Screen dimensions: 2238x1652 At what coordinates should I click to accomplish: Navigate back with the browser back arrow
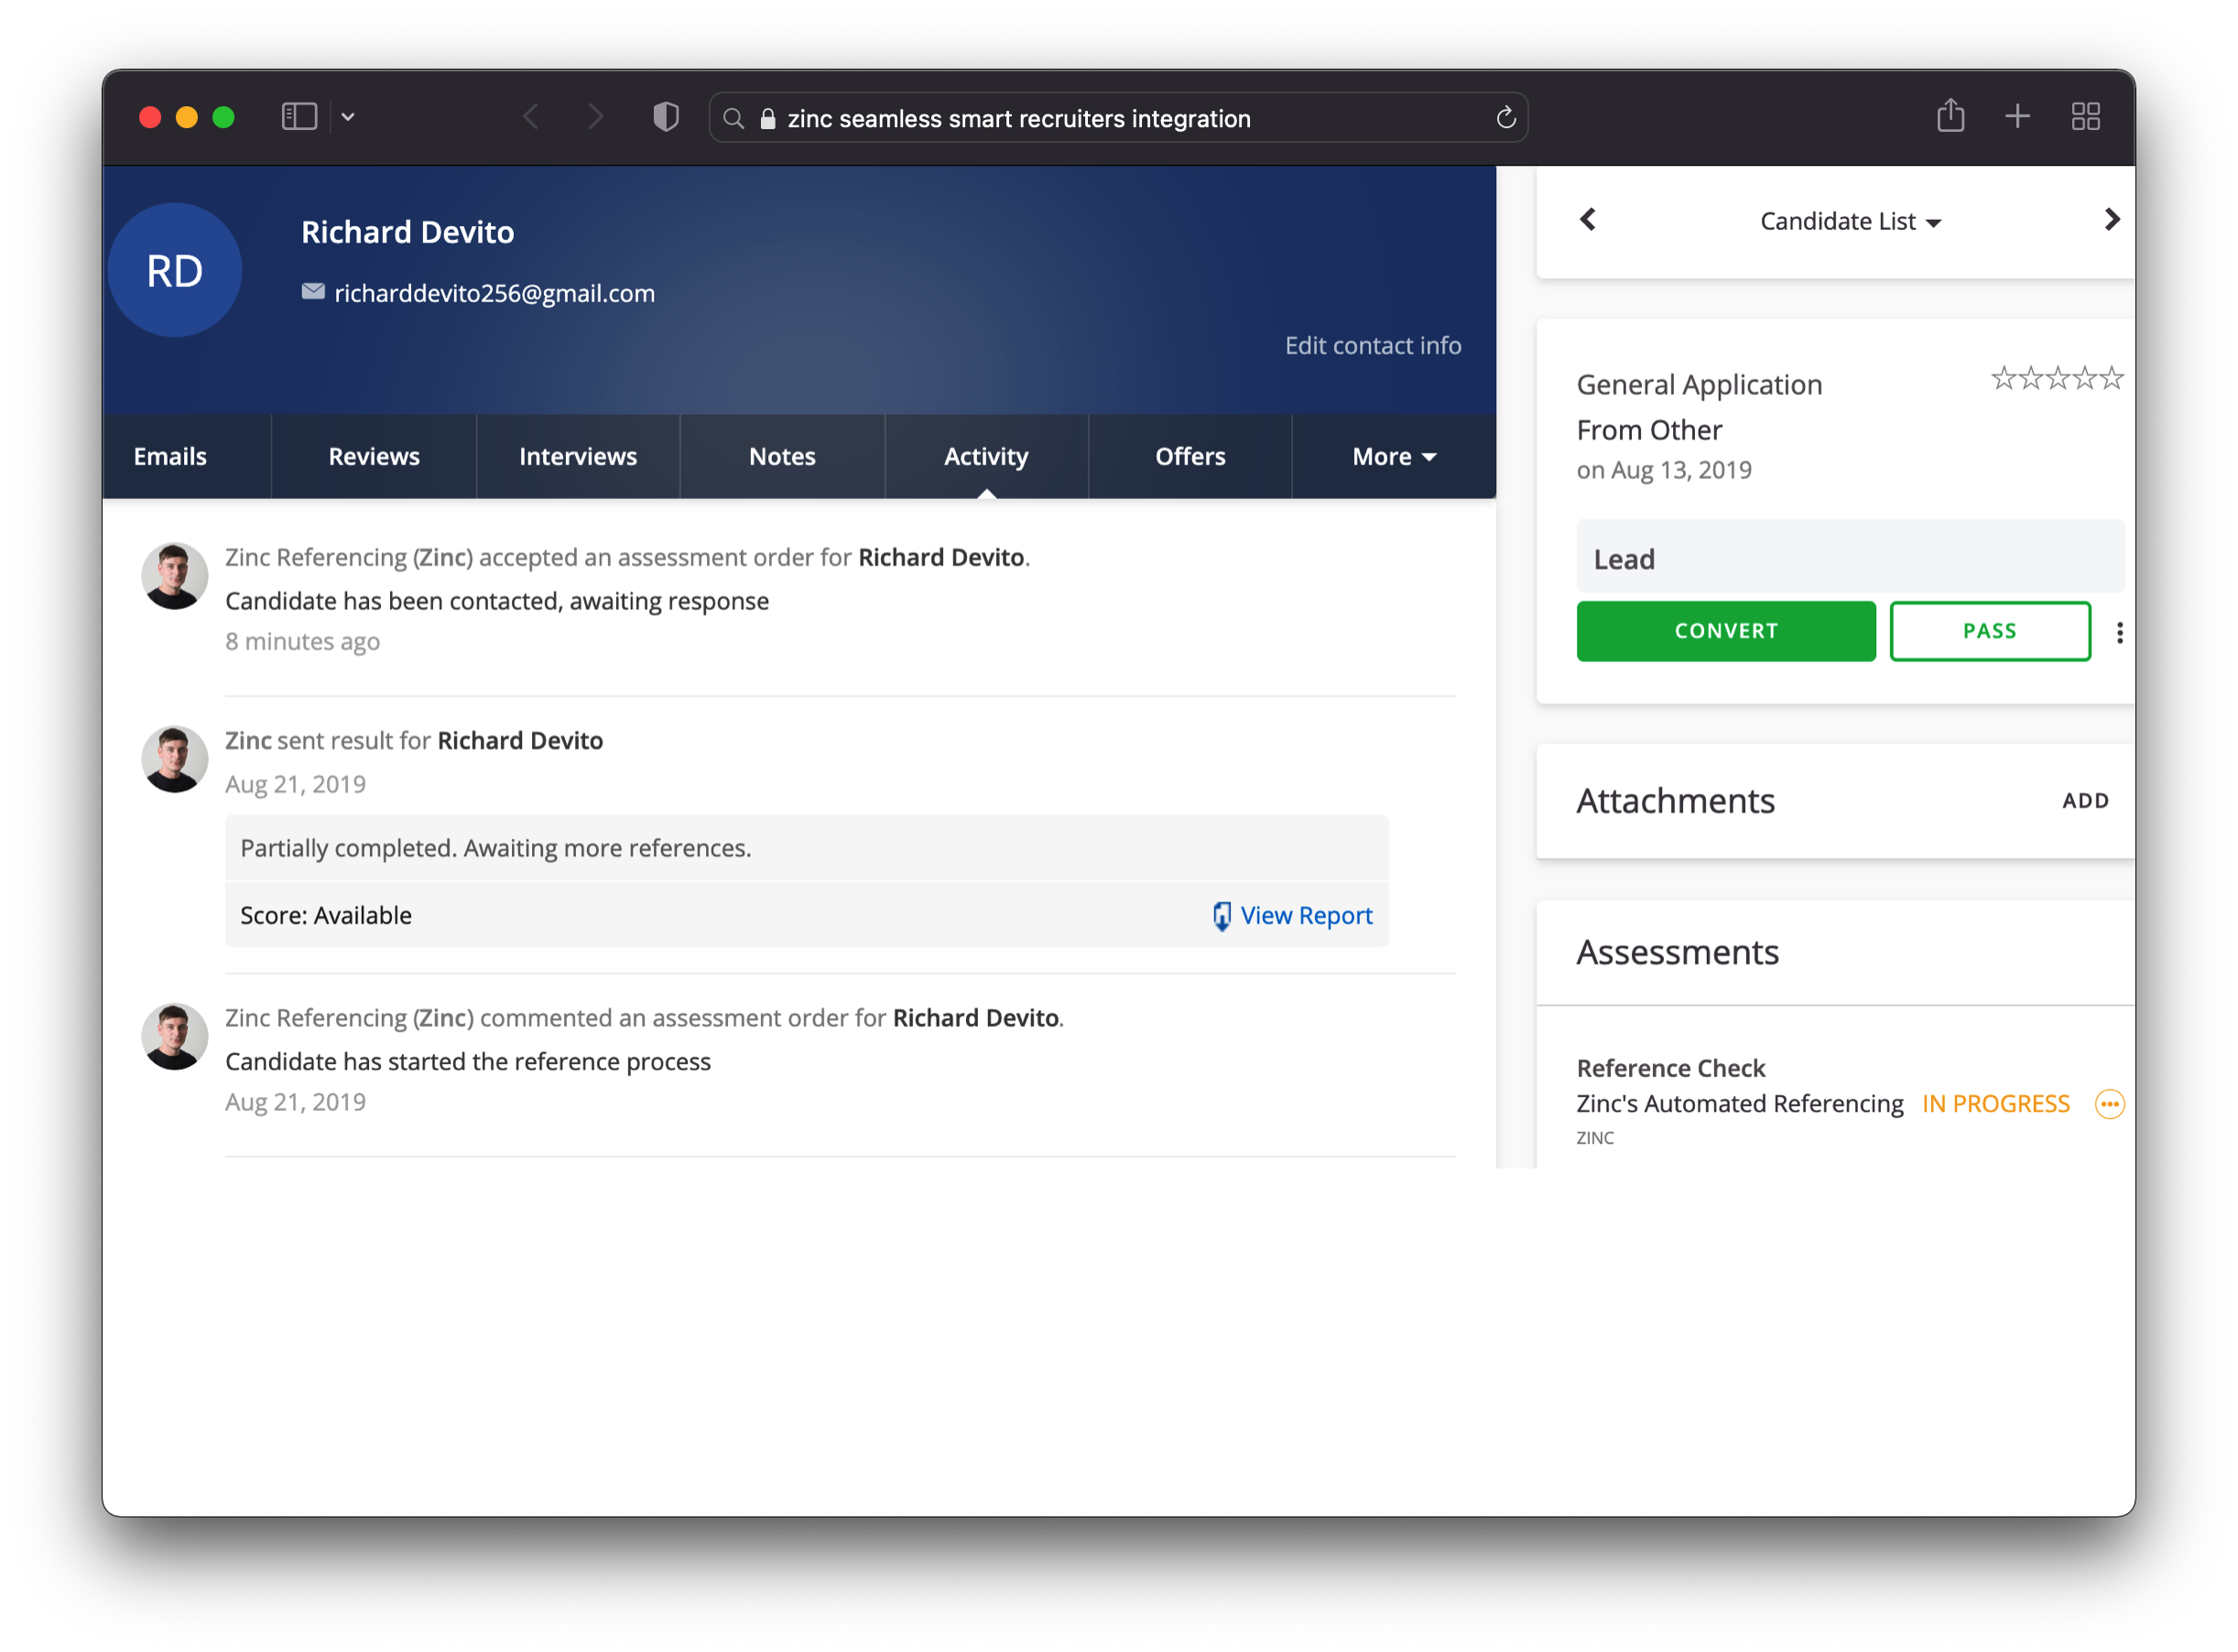tap(531, 117)
